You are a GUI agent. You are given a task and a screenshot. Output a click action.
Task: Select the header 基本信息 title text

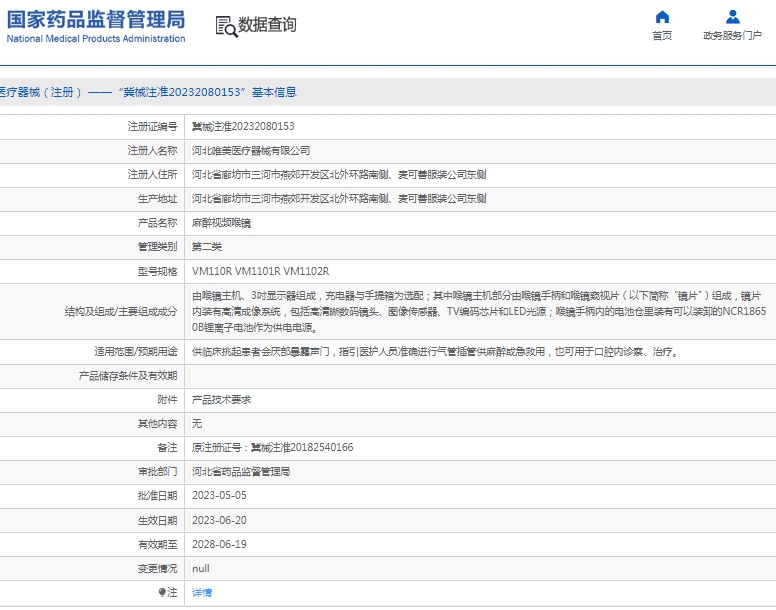pyautogui.click(x=274, y=92)
